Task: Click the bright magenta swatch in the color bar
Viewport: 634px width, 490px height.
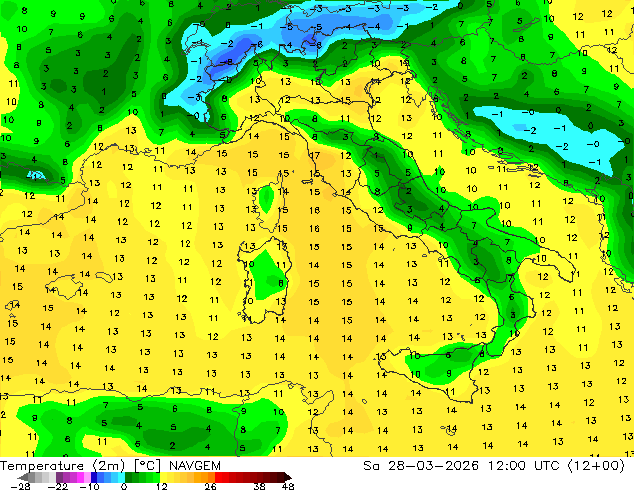Action: pyautogui.click(x=80, y=477)
